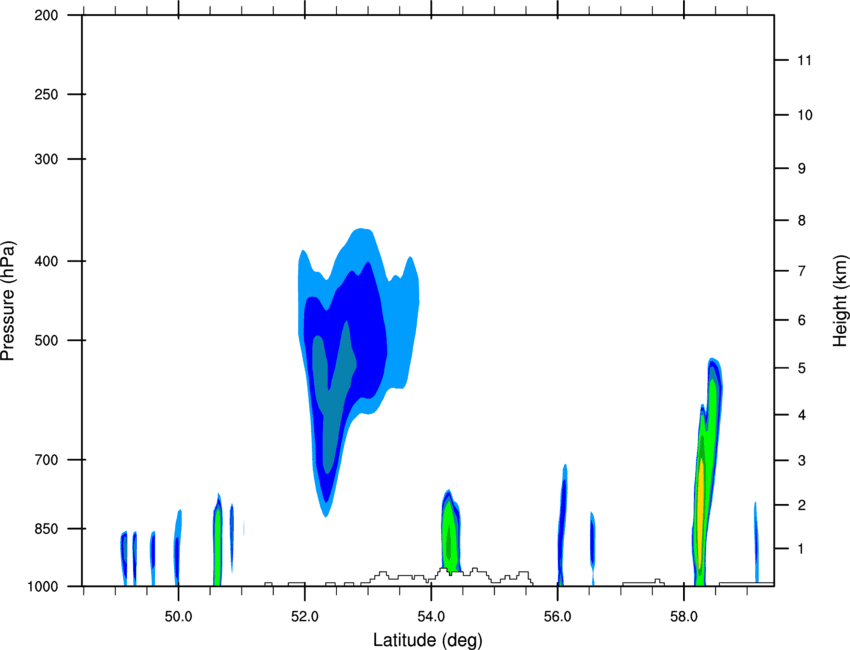This screenshot has height=650, width=850.
Task: Click the 5 km height label
Action: click(x=801, y=368)
